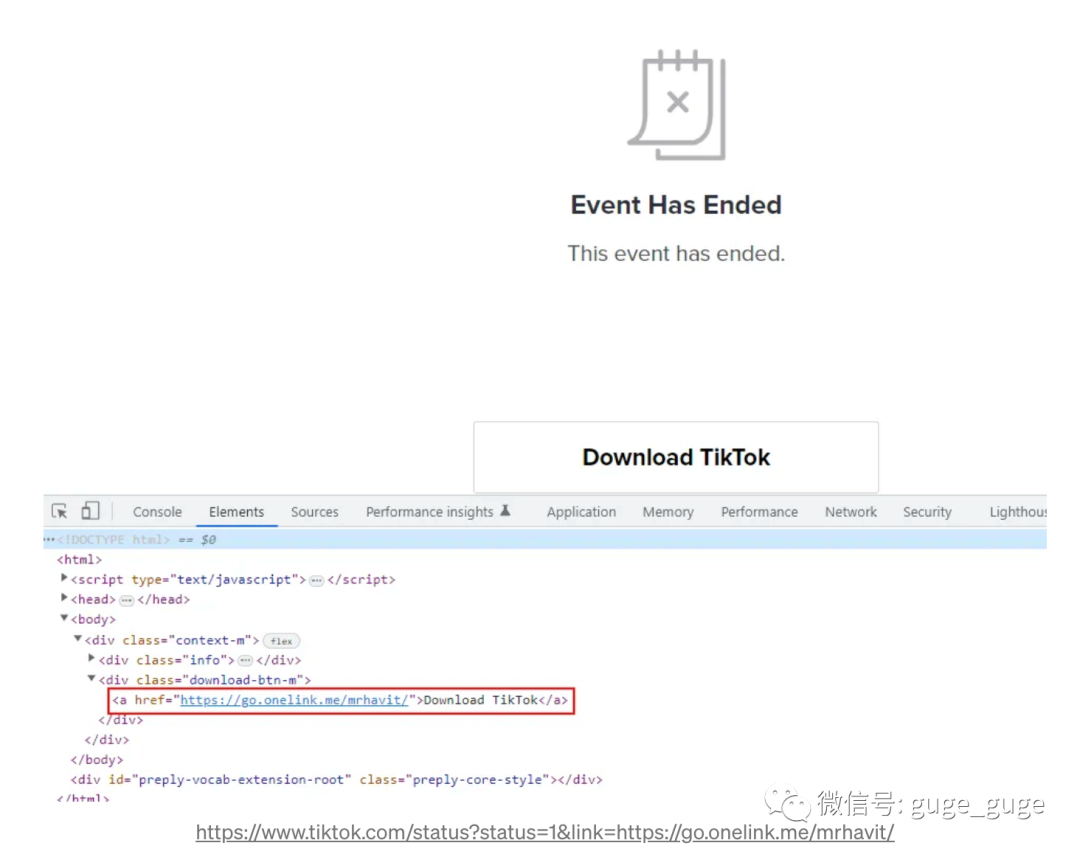This screenshot has height=854, width=1080.
Task: Click the Download TikTok button
Action: point(676,457)
